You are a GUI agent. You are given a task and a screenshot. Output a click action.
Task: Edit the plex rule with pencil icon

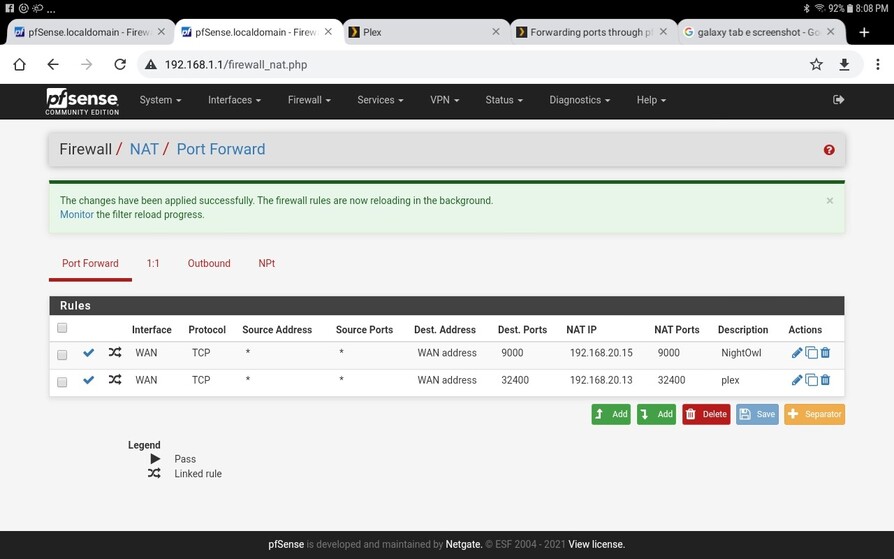click(x=797, y=380)
